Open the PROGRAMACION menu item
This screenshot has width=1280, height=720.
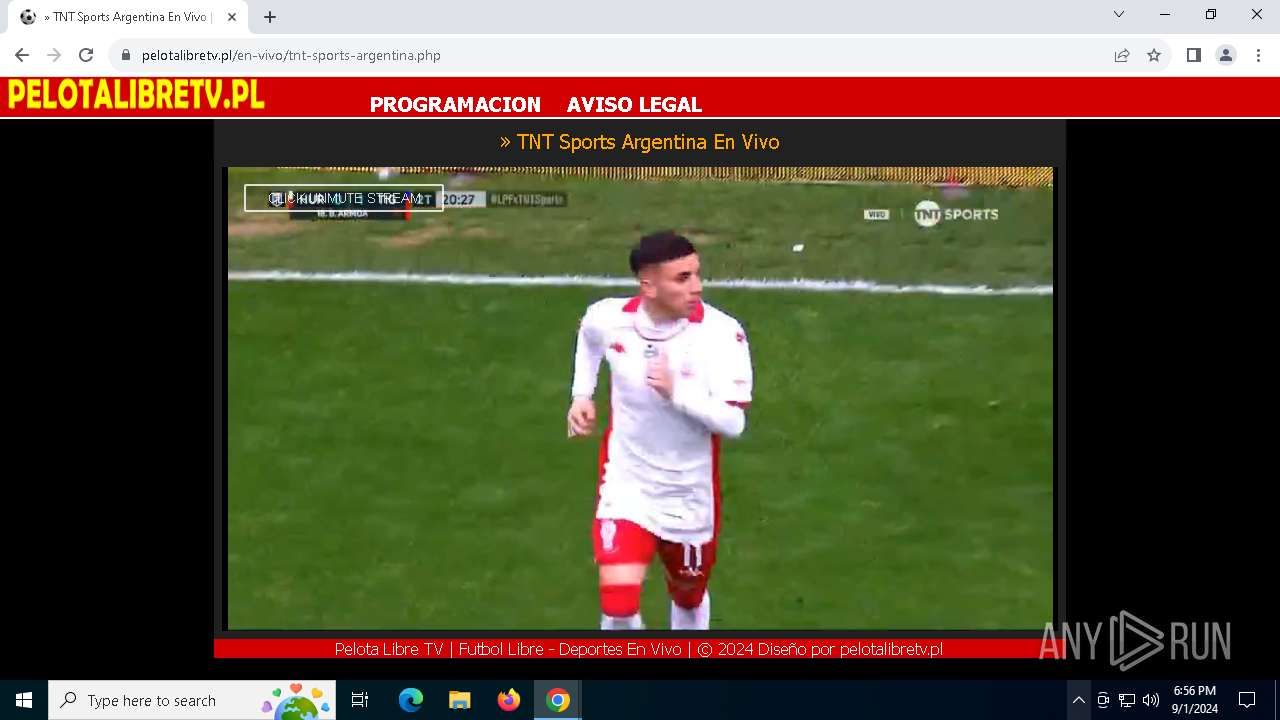pos(455,104)
